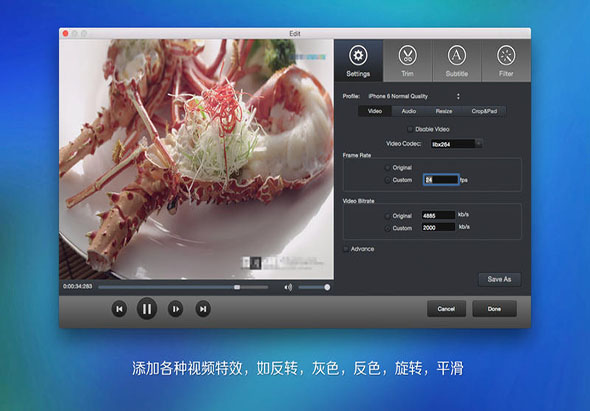Click the custom frame rate fps field
The width and height of the screenshot is (590, 411).
pyautogui.click(x=441, y=180)
